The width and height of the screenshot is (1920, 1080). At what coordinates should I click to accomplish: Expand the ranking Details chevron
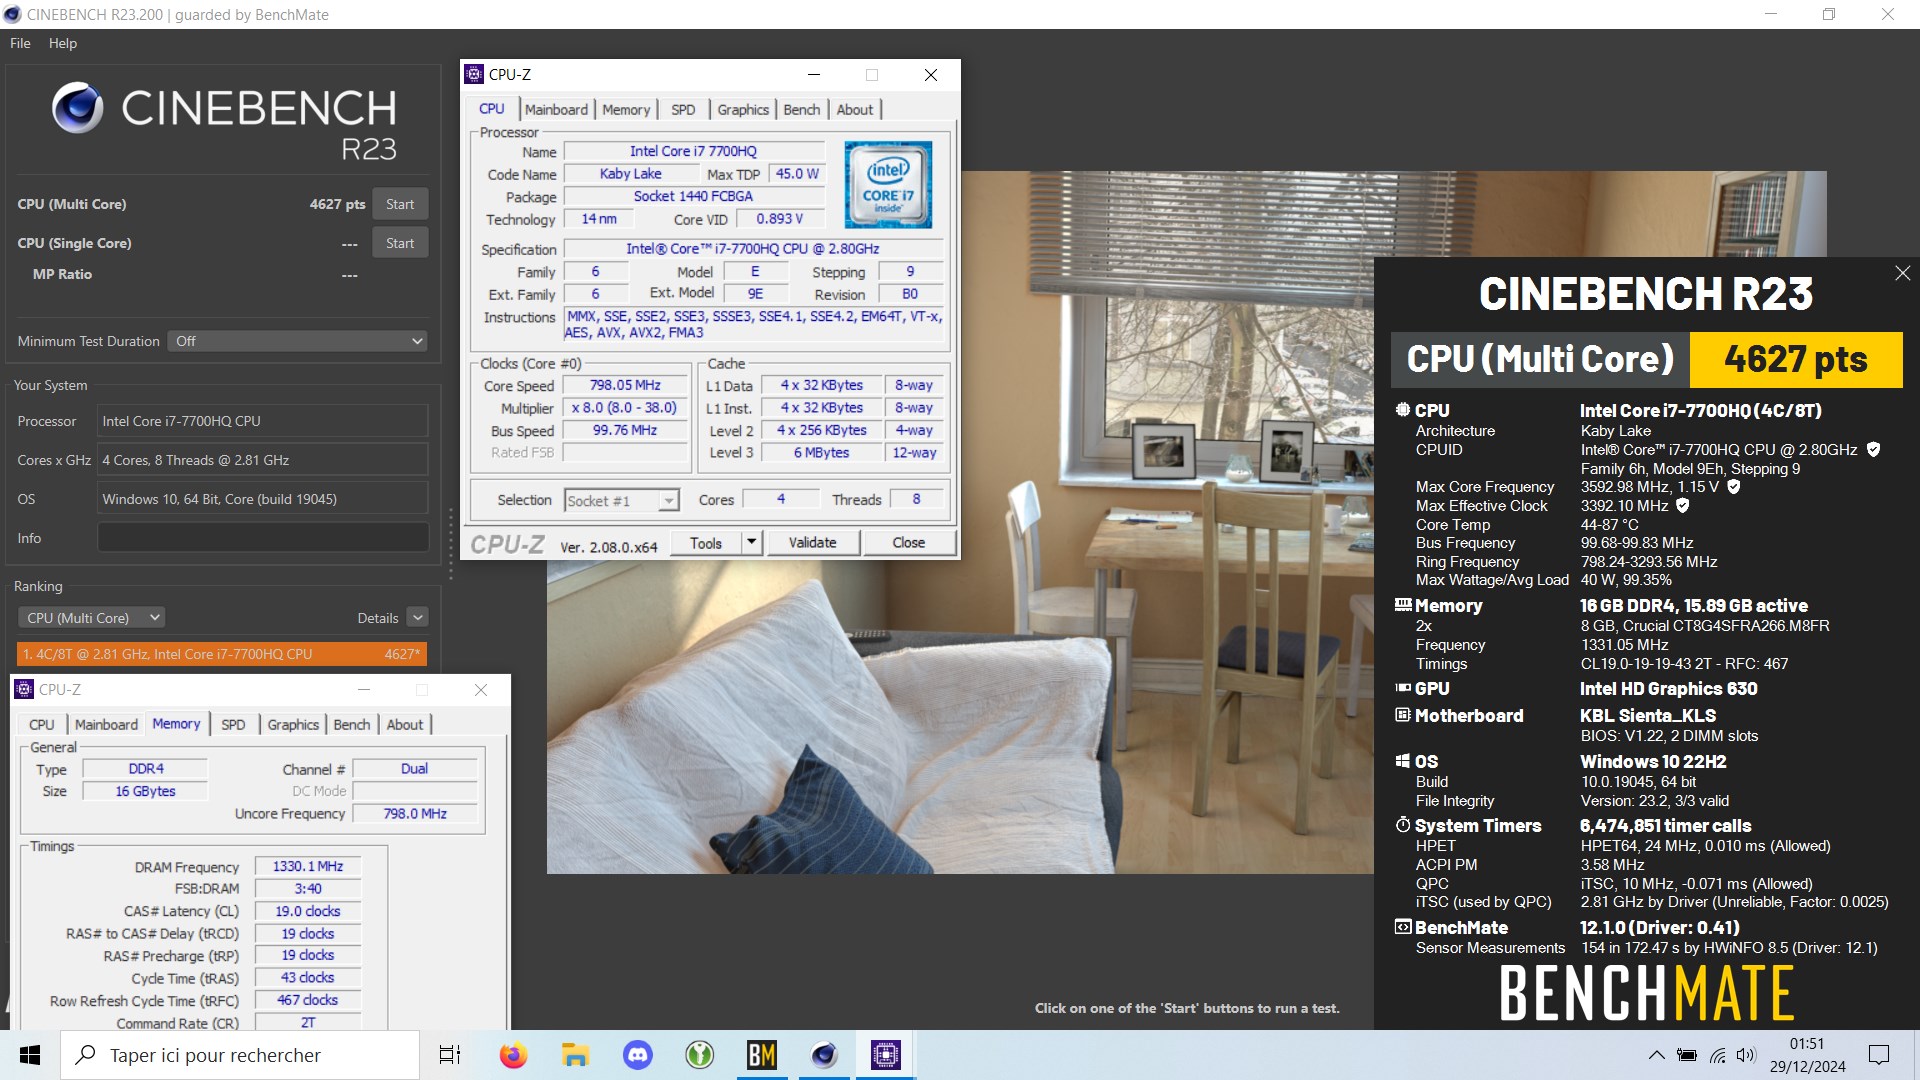(x=418, y=618)
